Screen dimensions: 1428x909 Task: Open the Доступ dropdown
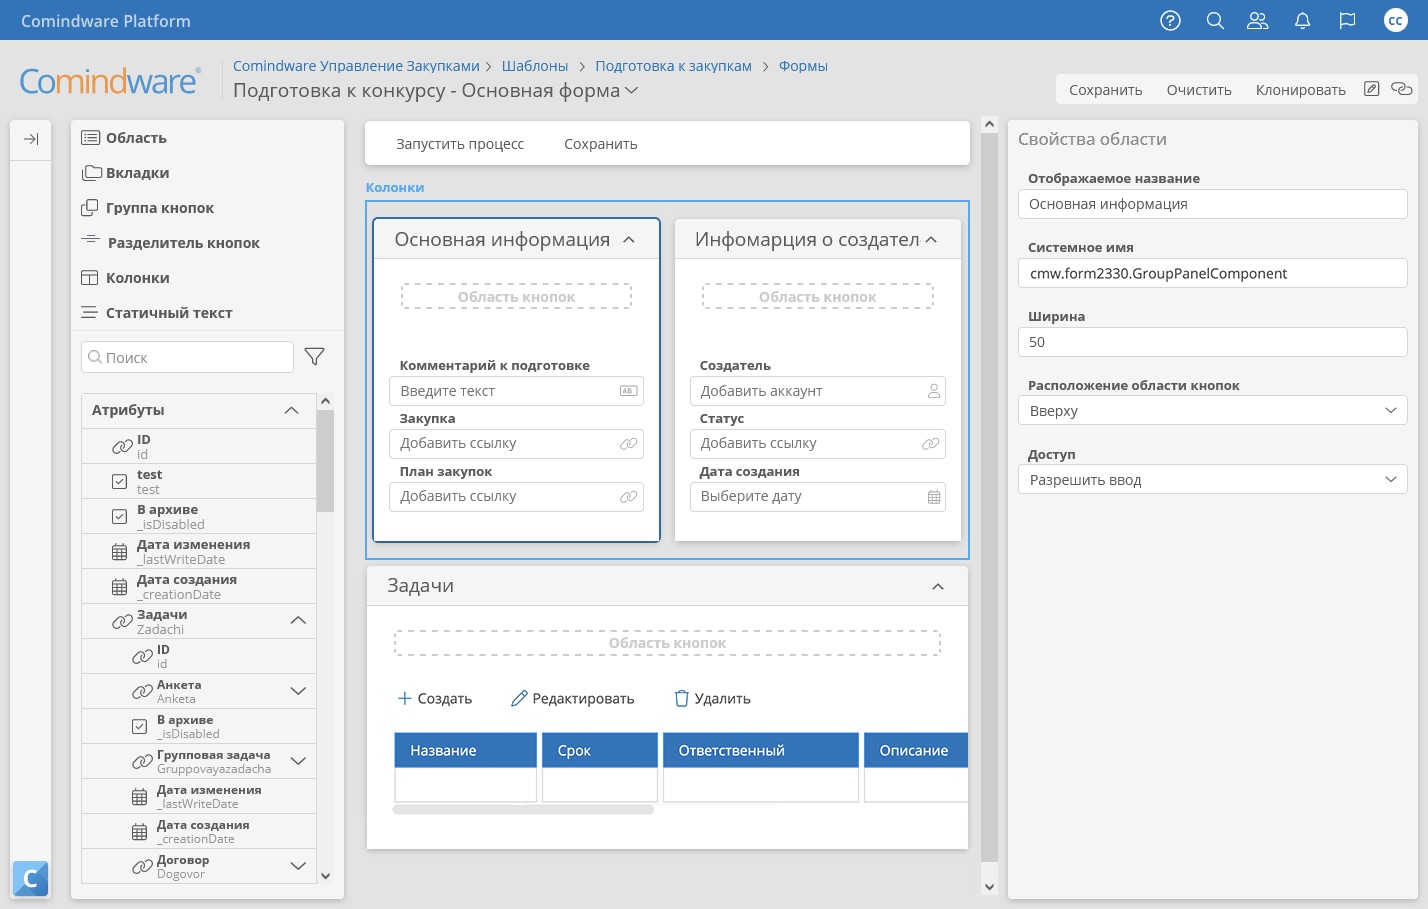(1211, 480)
